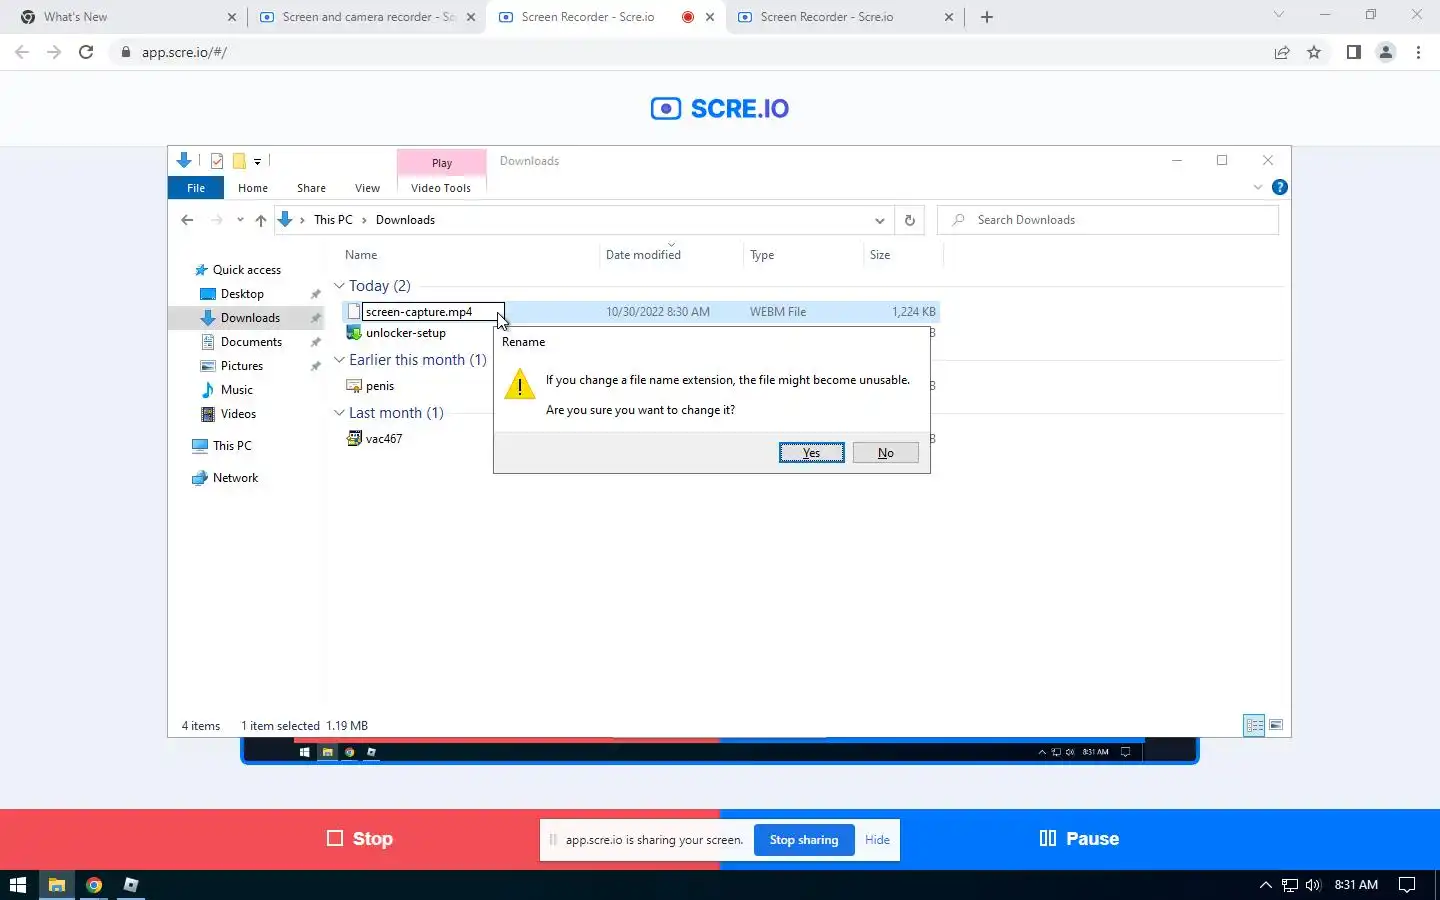Decline the rename with No button
This screenshot has width=1440, height=900.
point(885,453)
